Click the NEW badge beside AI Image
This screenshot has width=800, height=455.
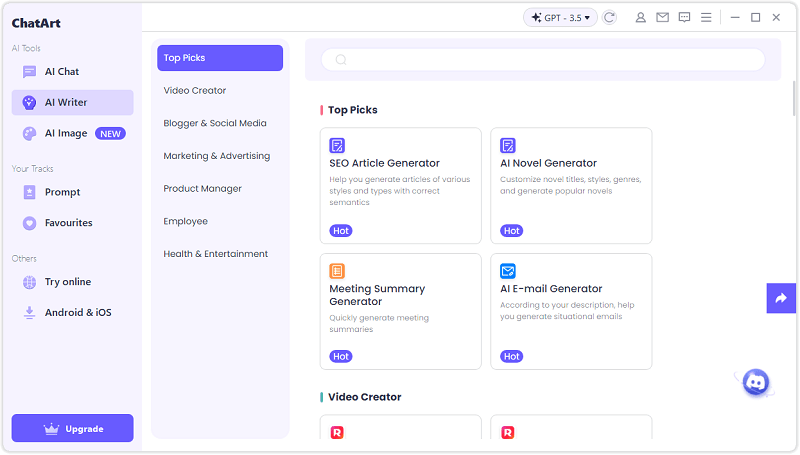click(x=110, y=134)
